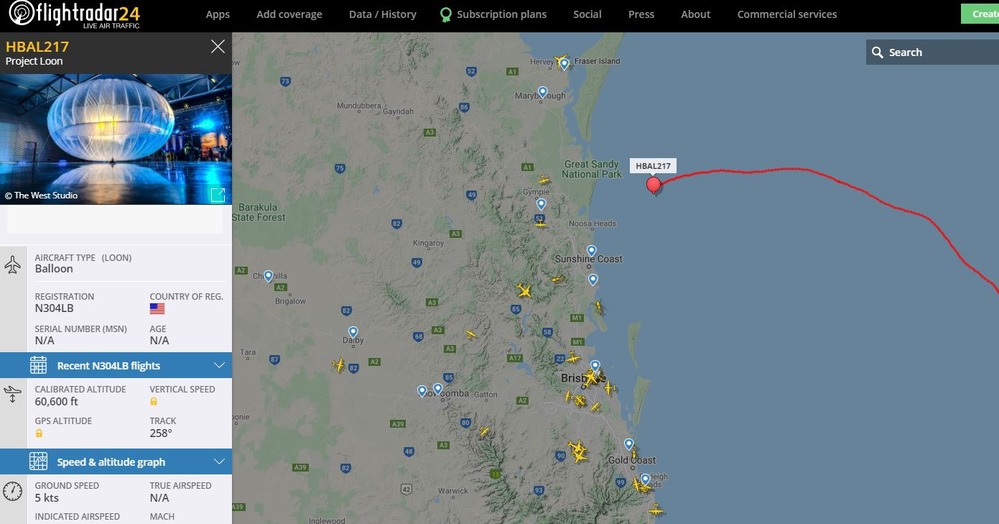Open the Data / History menu
The image size is (999, 524).
(x=382, y=14)
